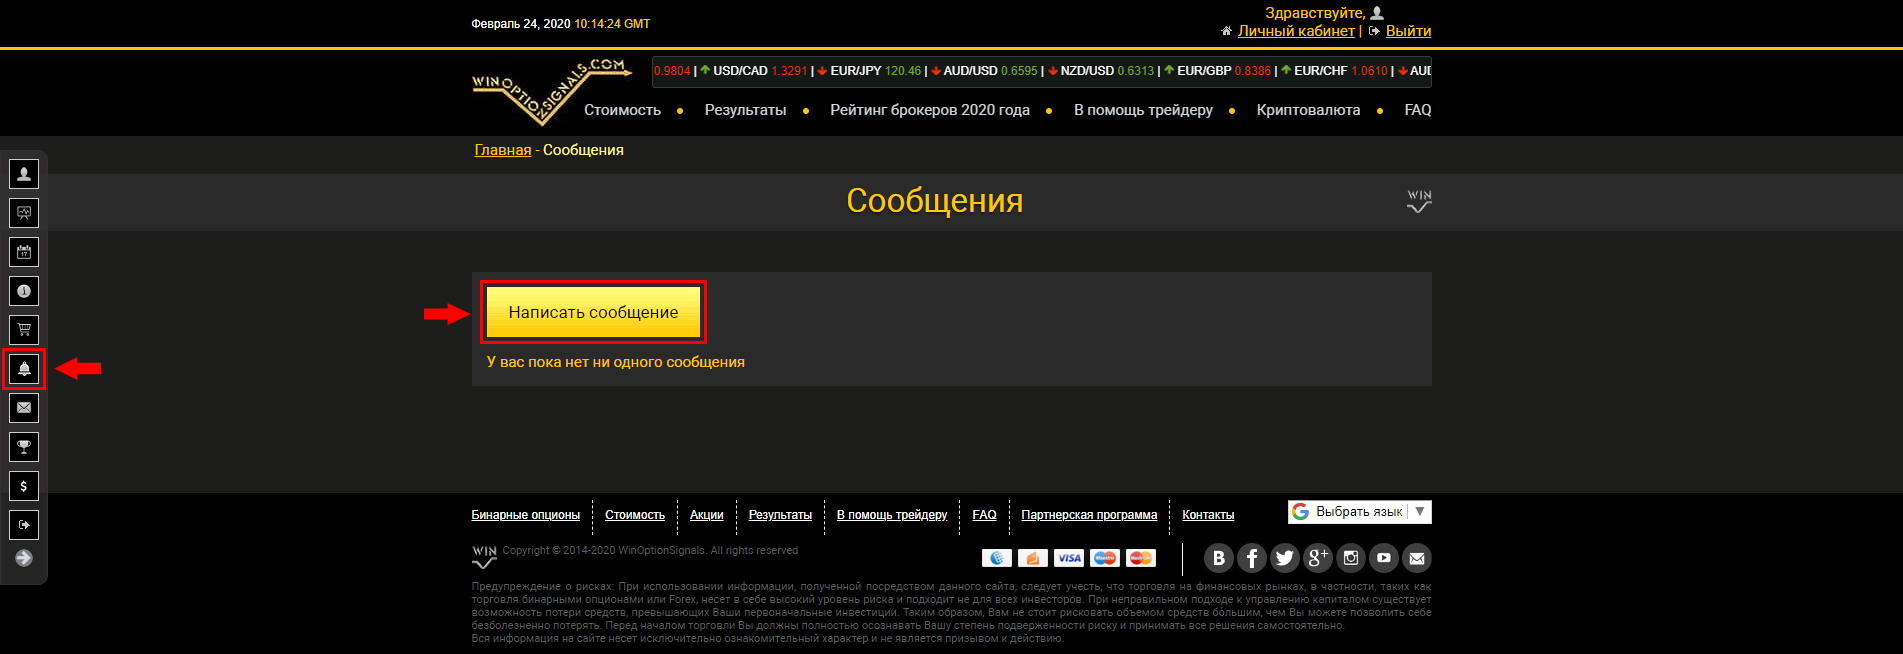Click the bell notifications sidebar icon
This screenshot has height=654, width=1903.
[x=24, y=369]
